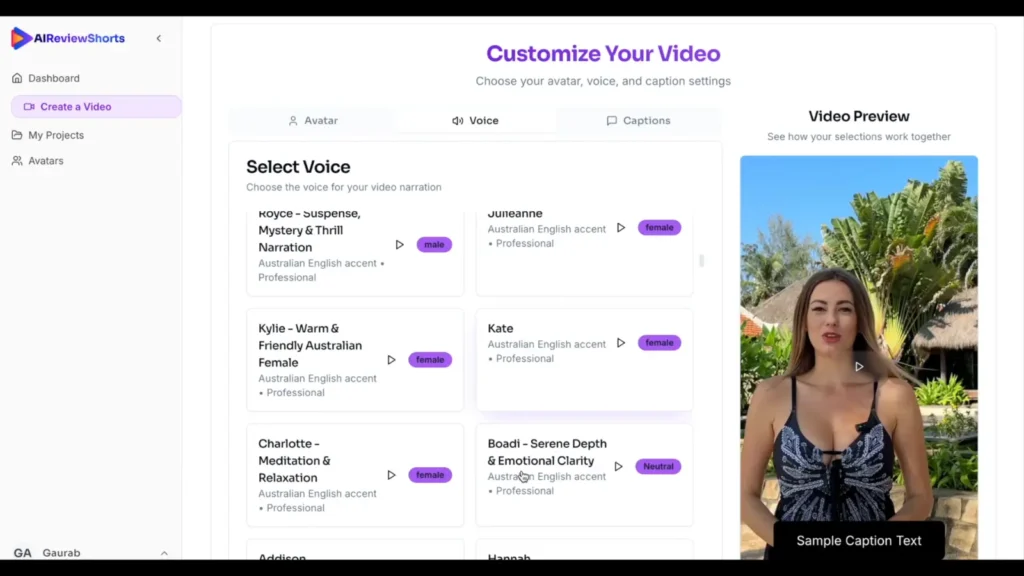This screenshot has height=576, width=1024.
Task: Play the Royce voice sample
Action: pyautogui.click(x=399, y=244)
